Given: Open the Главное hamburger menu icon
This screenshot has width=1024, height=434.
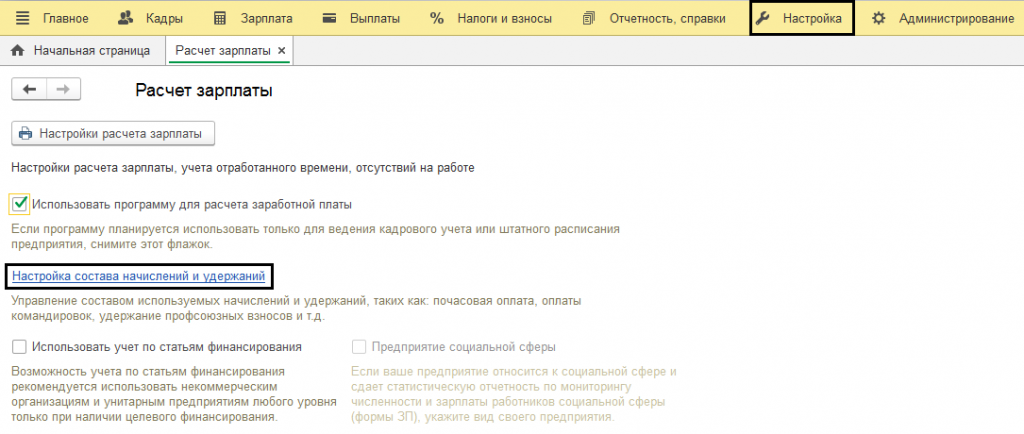Looking at the screenshot, I should pos(22,18).
